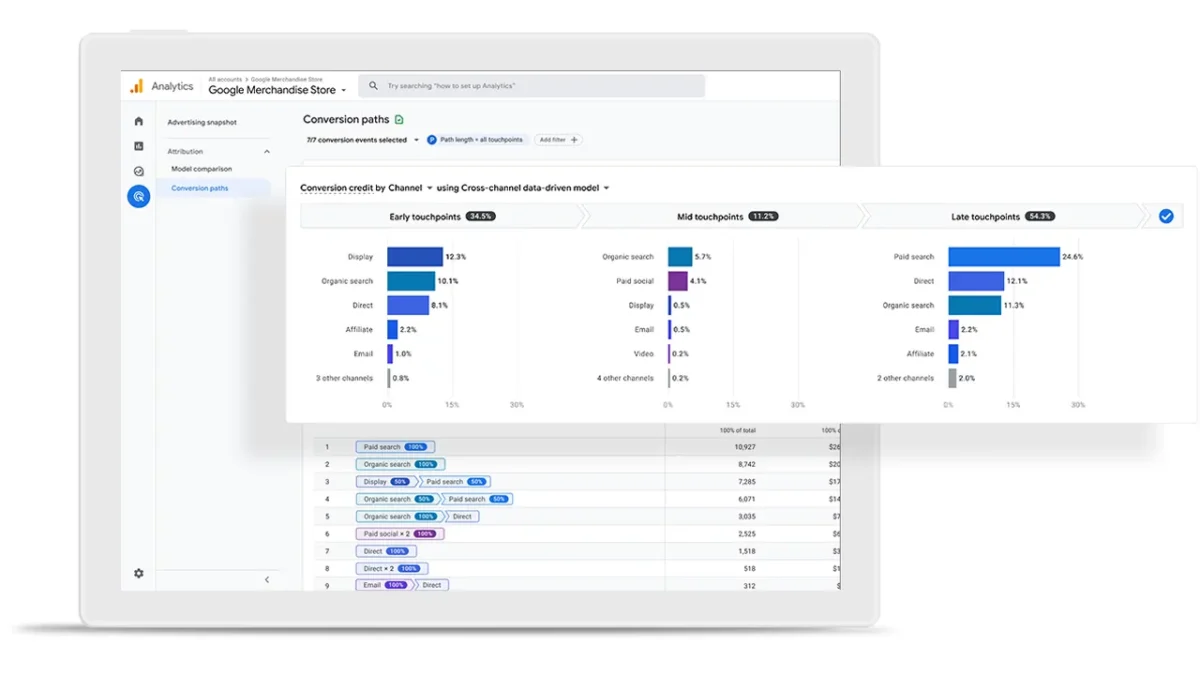Open the 7/7 conversion events selected dropdown
The width and height of the screenshot is (1200, 675).
363,140
